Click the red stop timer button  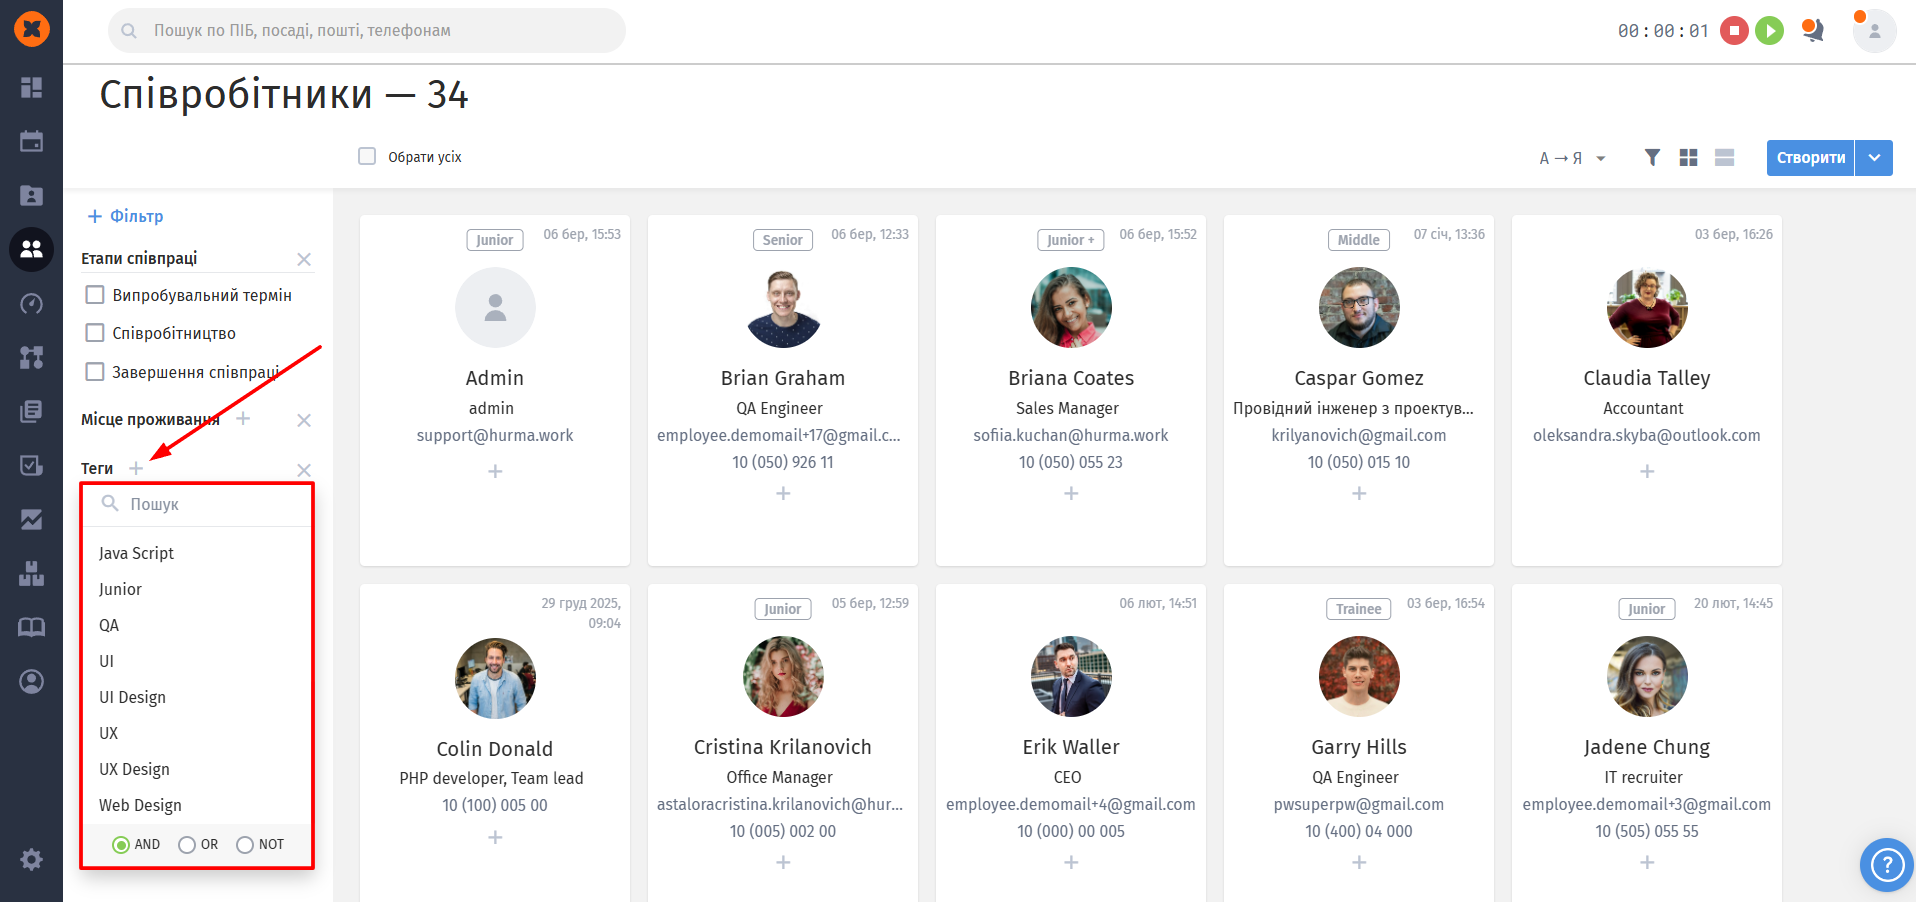(1734, 31)
